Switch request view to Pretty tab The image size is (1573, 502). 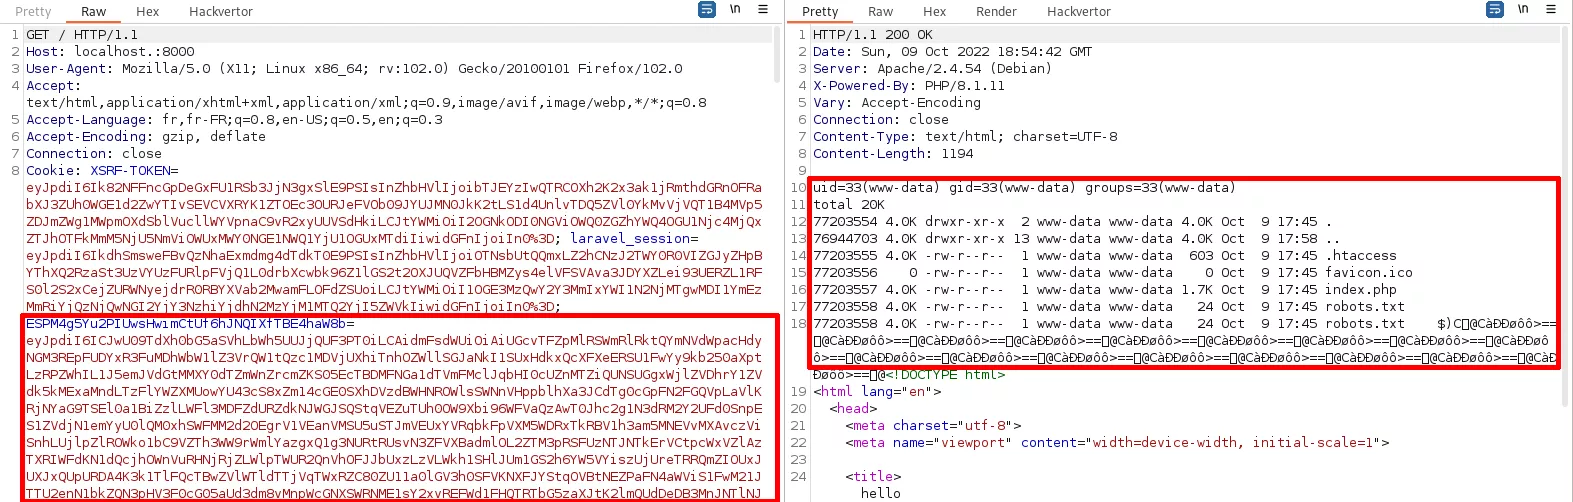tap(33, 12)
